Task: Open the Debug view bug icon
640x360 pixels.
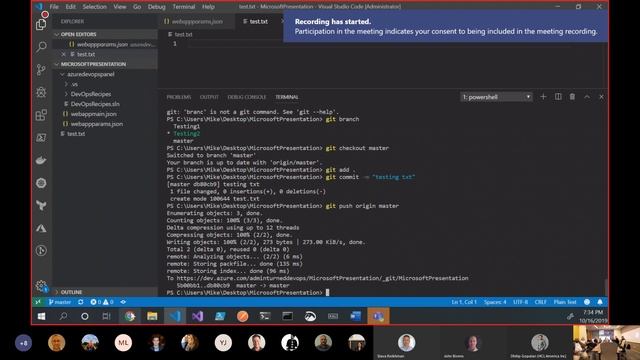Action: 41,92
